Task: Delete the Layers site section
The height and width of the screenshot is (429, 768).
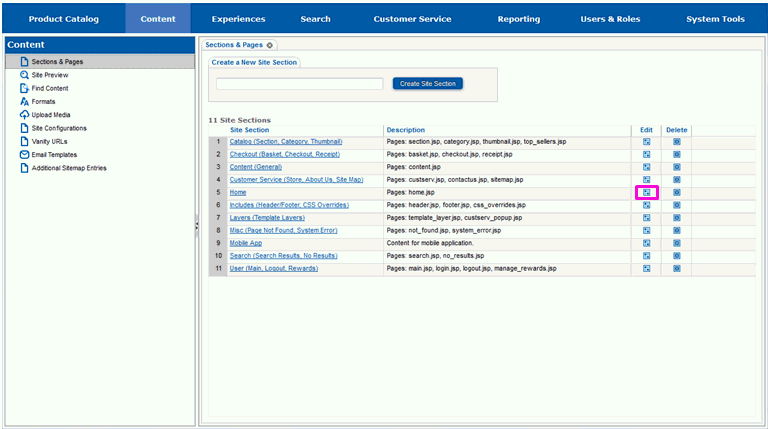Action: tap(676, 218)
